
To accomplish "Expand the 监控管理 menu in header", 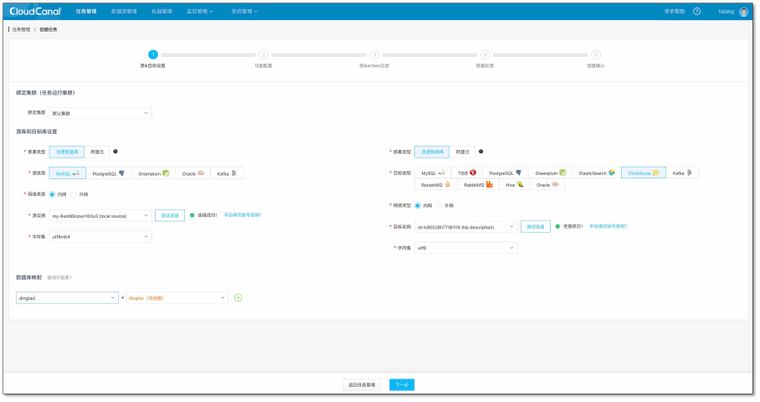I will (x=200, y=11).
